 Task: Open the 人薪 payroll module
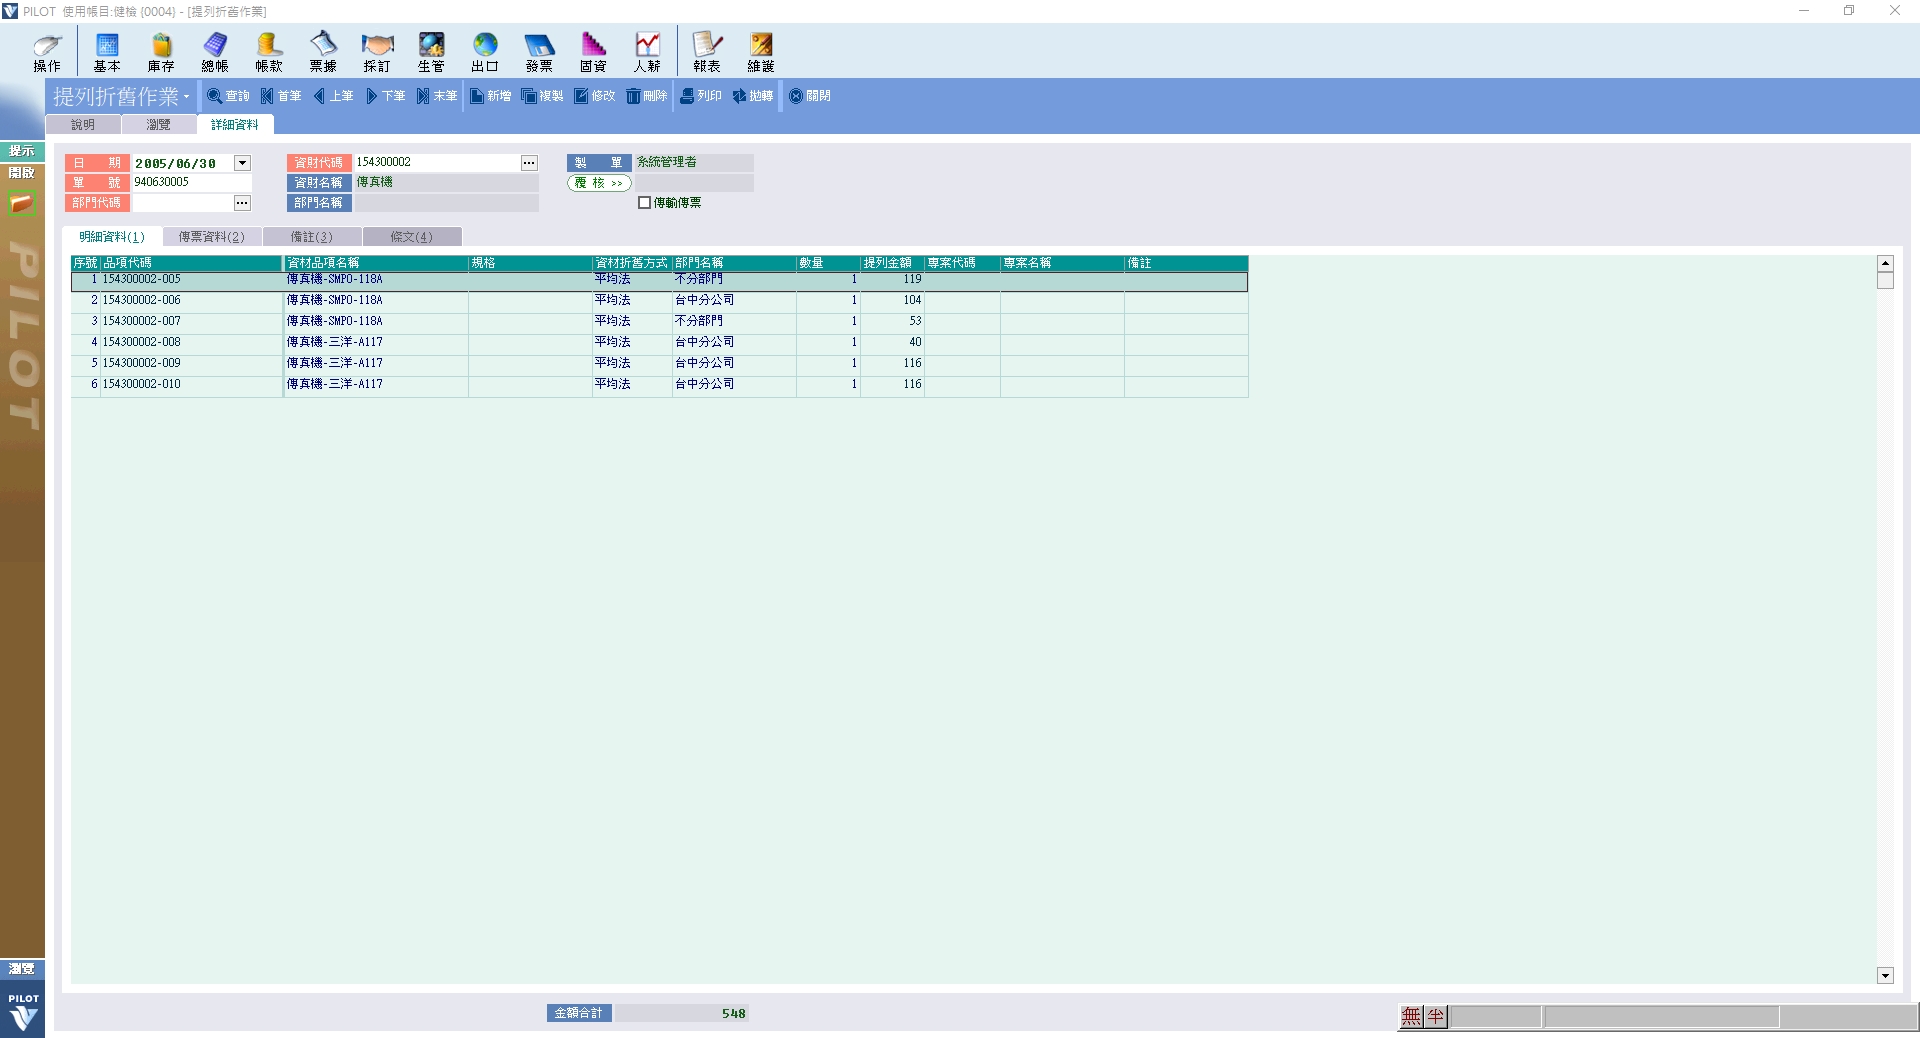pyautogui.click(x=647, y=52)
